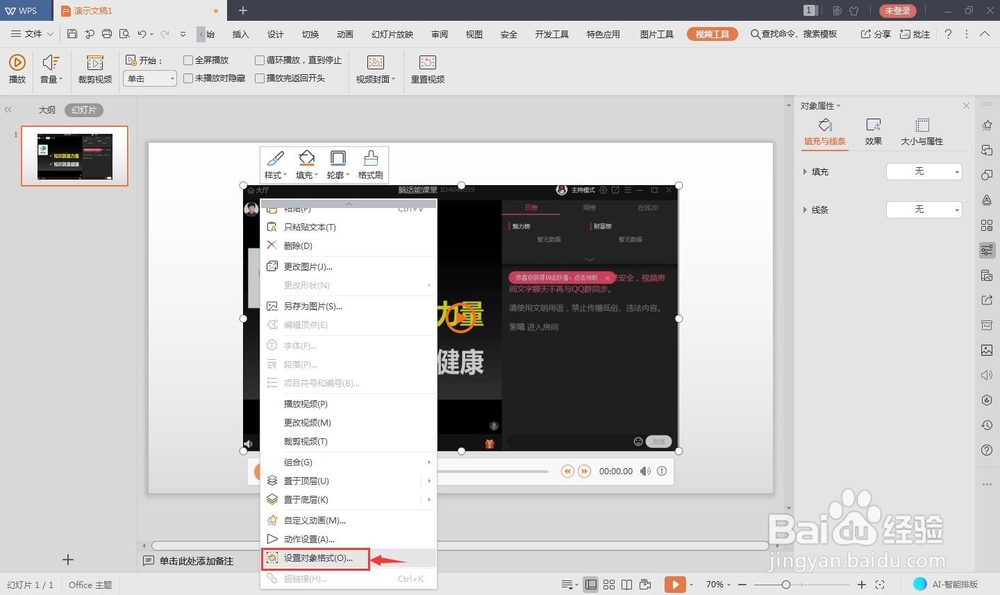Open Video Cover (视频封面) options
This screenshot has width=1000, height=595.
(x=376, y=68)
